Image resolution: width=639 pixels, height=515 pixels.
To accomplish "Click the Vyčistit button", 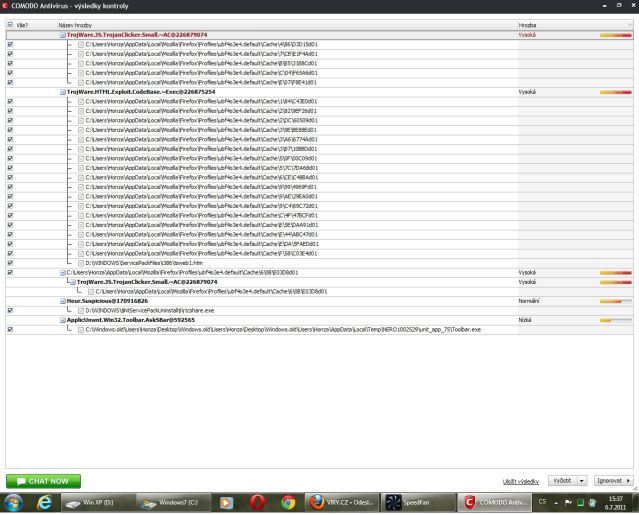I will pyautogui.click(x=562, y=481).
